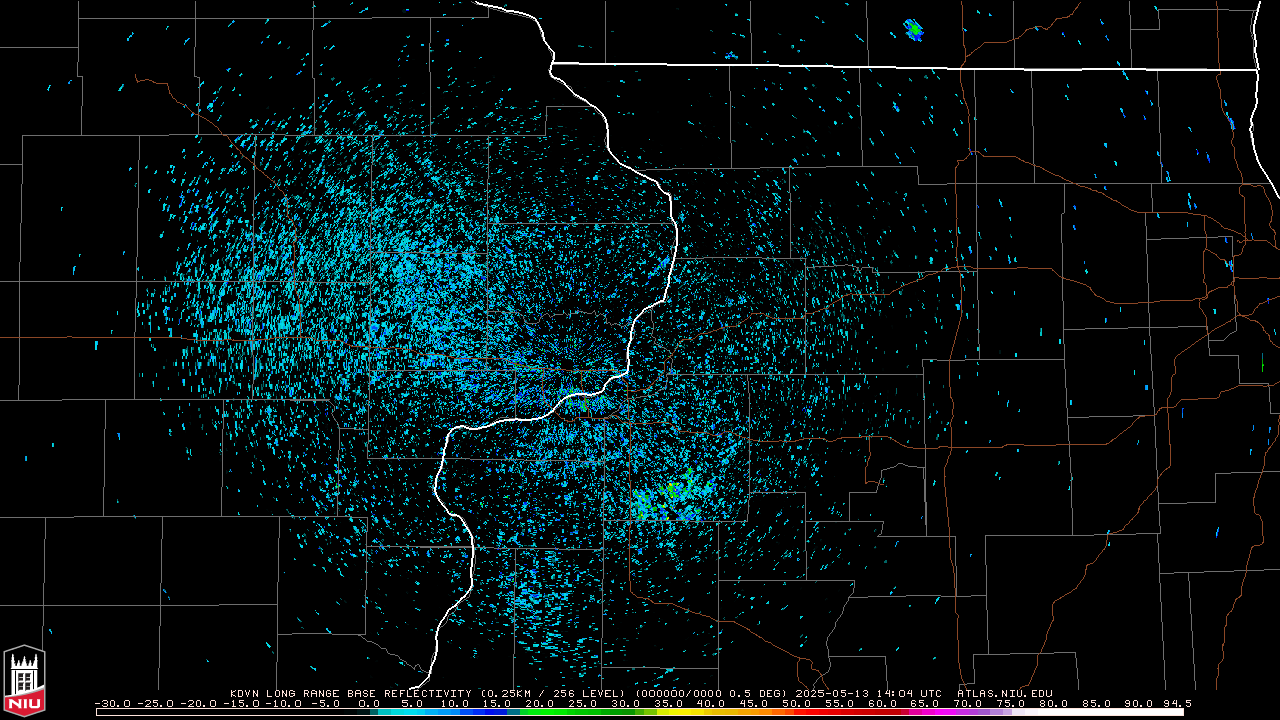Click the 0.0 color scale label
Viewport: 1280px width, 720px height.
click(369, 703)
